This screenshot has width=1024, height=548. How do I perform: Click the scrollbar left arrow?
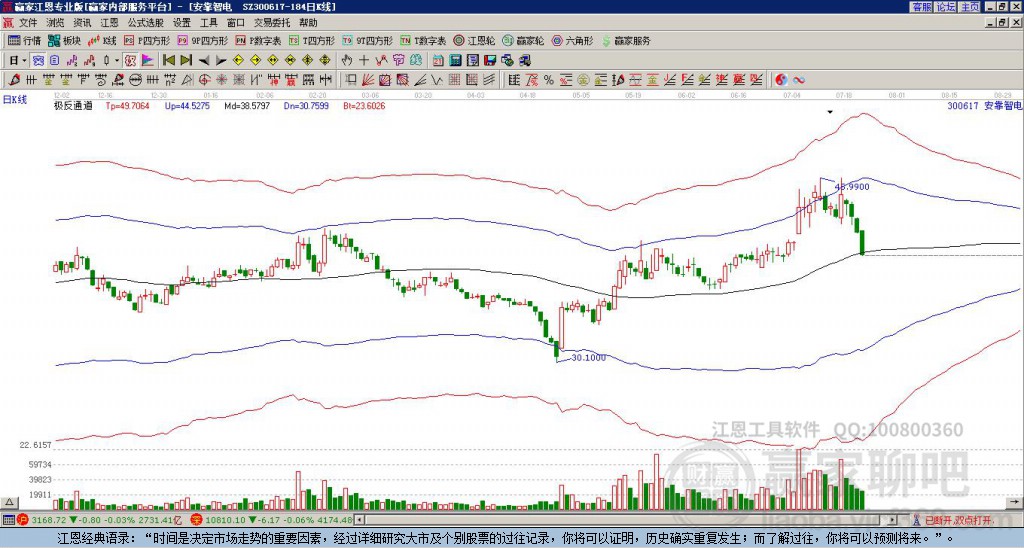(359, 520)
